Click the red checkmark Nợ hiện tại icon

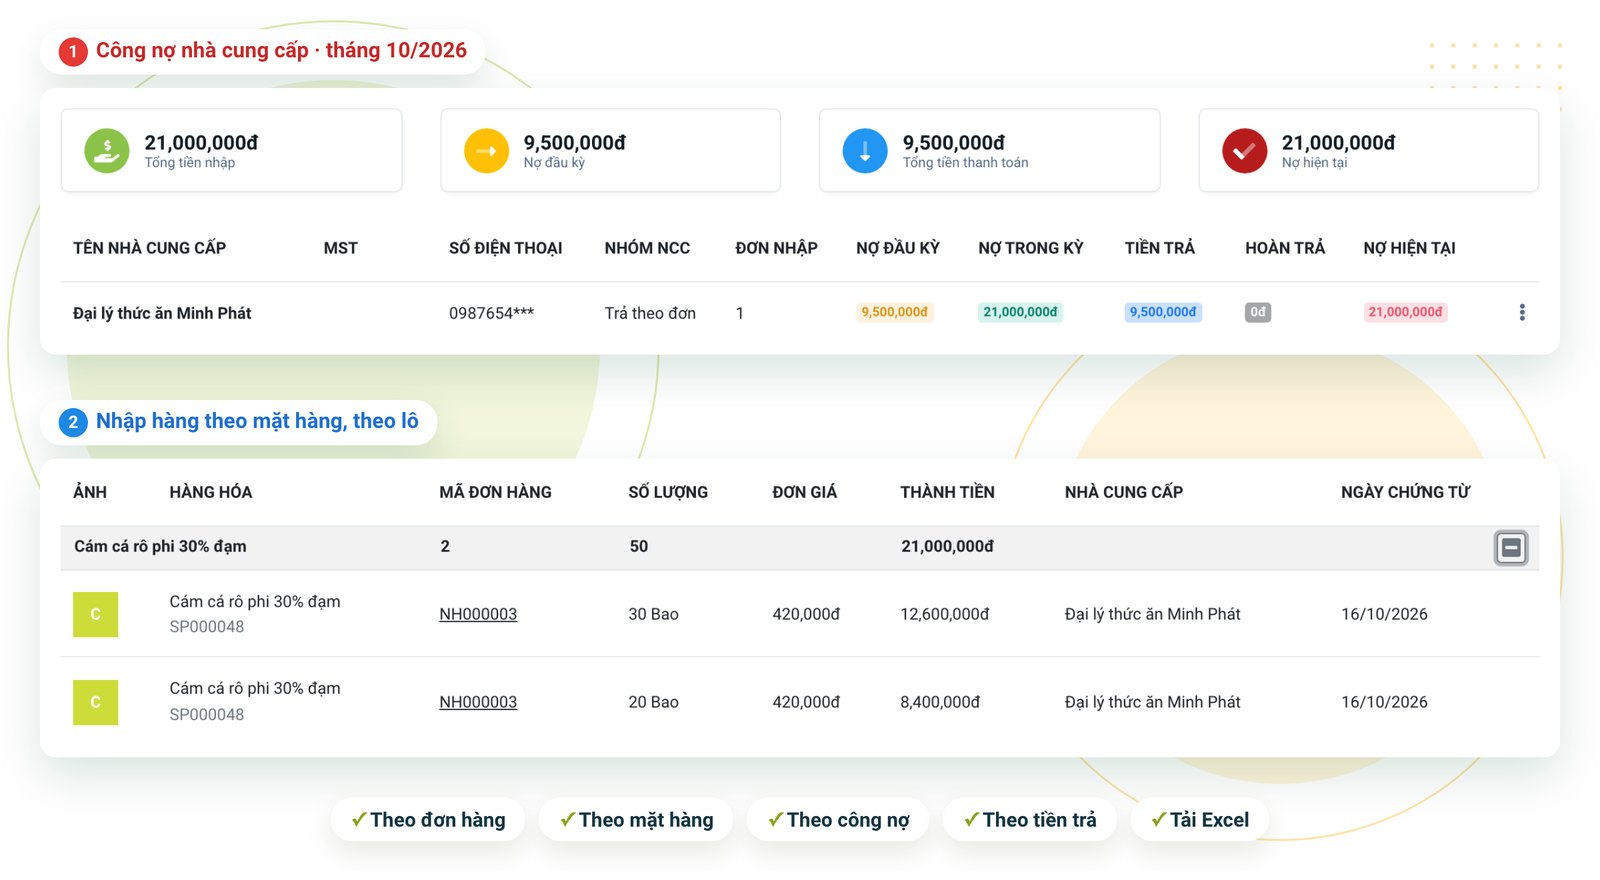(x=1245, y=151)
